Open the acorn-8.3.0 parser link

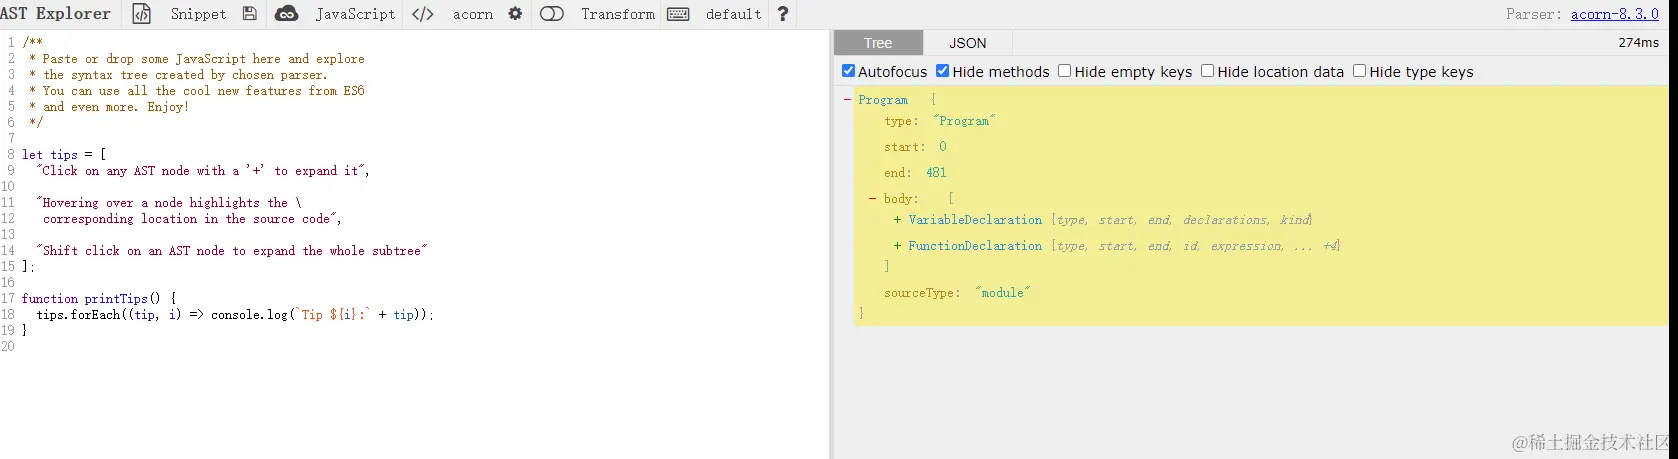tap(1615, 14)
